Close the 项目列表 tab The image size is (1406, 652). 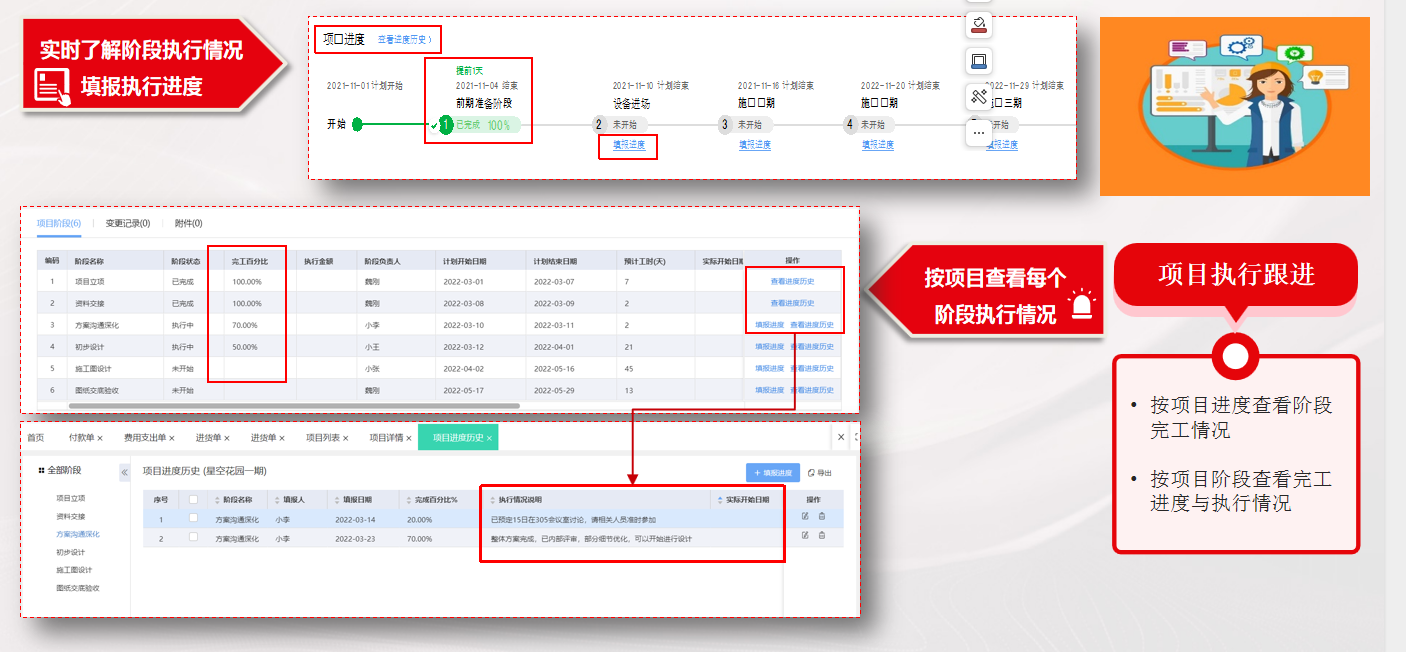pyautogui.click(x=344, y=438)
